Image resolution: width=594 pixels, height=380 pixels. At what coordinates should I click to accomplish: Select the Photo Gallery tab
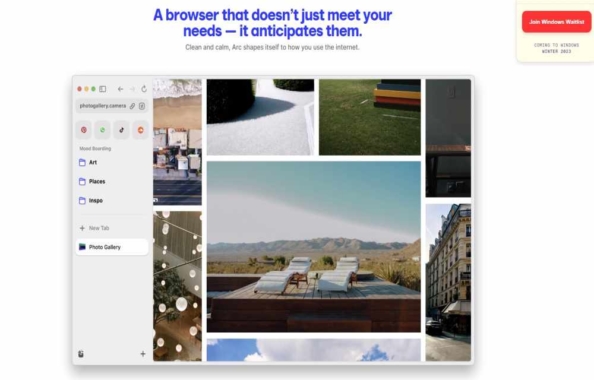click(112, 247)
